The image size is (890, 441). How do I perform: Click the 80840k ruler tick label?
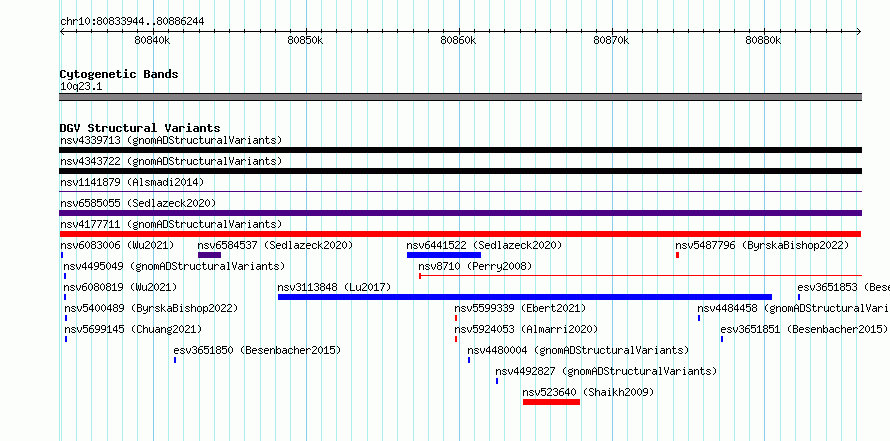152,40
